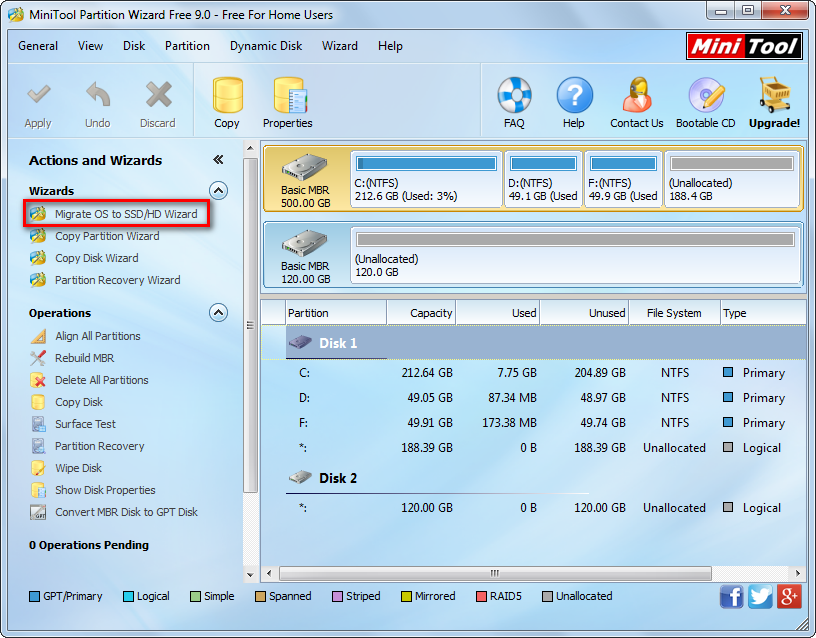The image size is (816, 638).
Task: Click the Disk 2 header row
Action: click(x=533, y=478)
